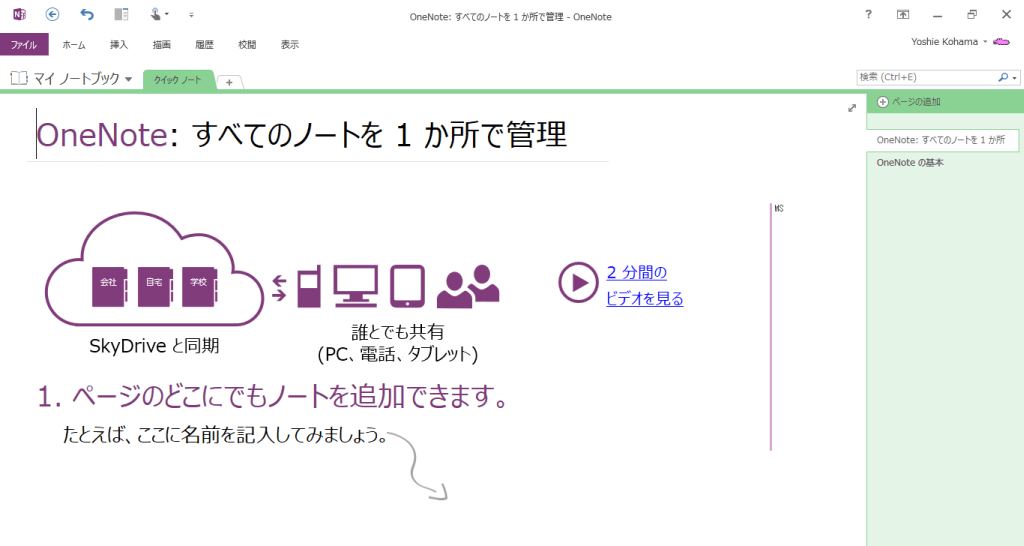Play the 2 分間の video button
1024x546 pixels.
(578, 283)
